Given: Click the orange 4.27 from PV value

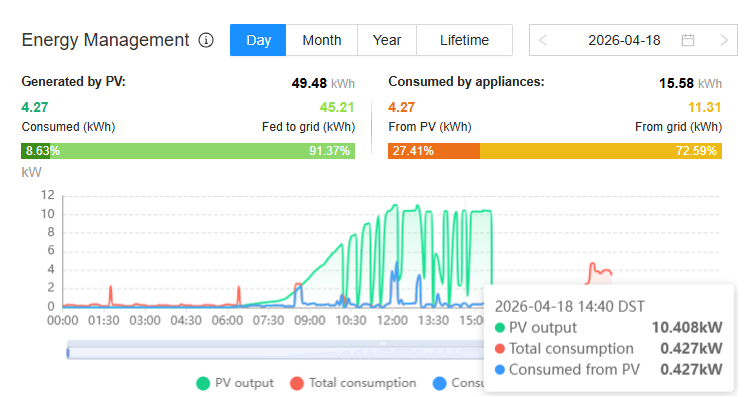Looking at the screenshot, I should [401, 107].
